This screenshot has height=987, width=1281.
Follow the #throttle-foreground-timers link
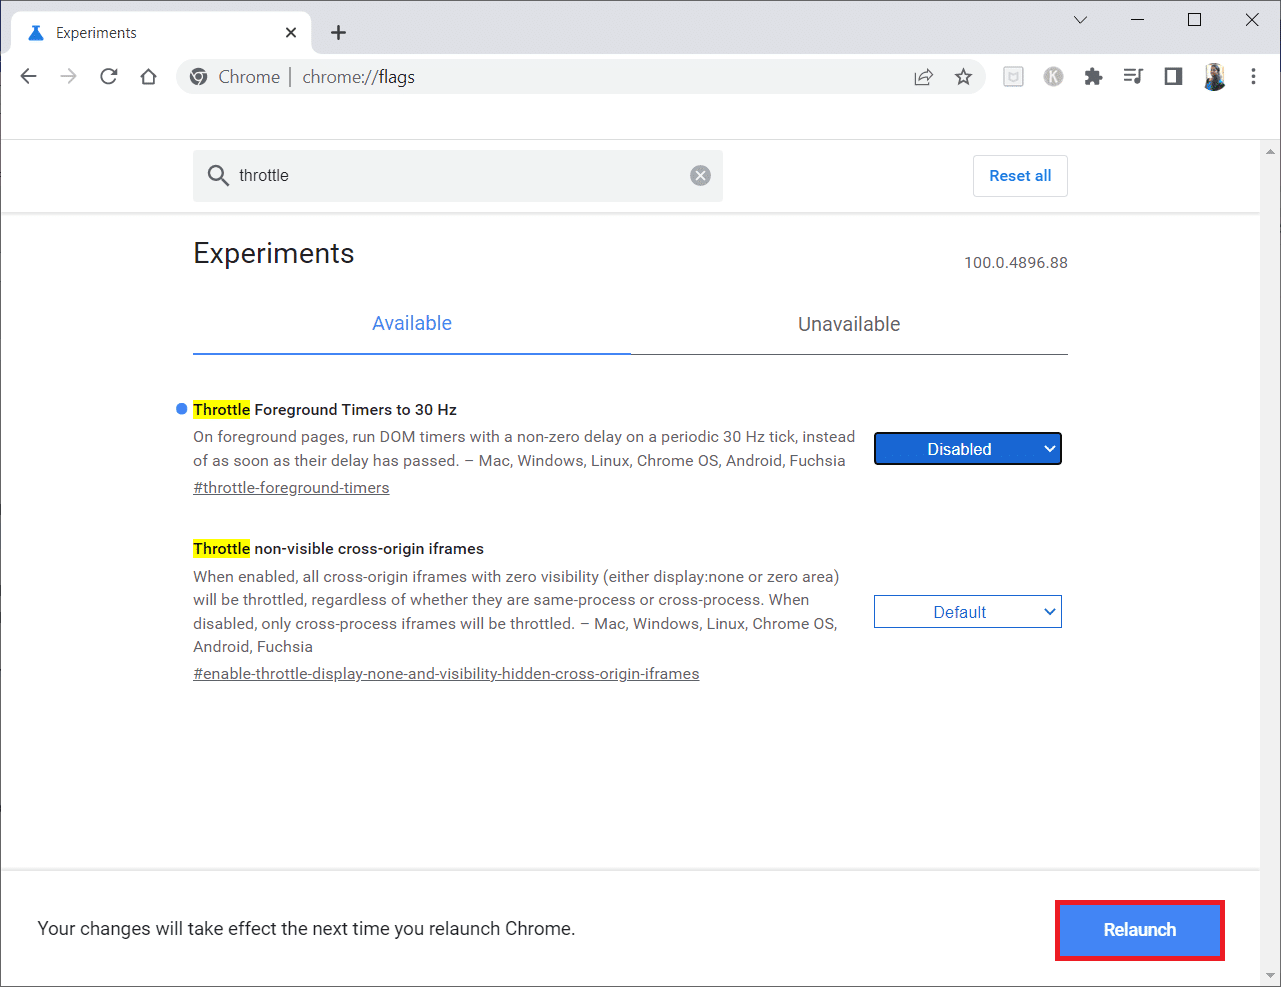point(291,488)
